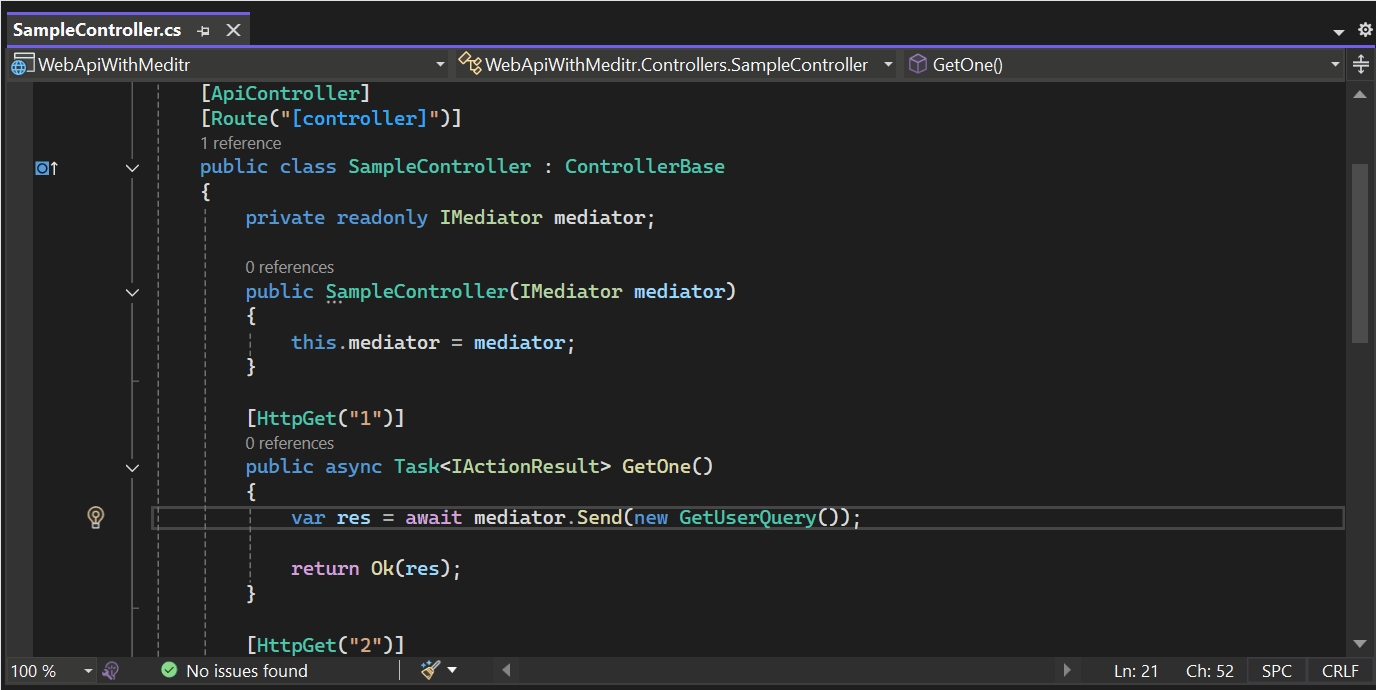
Task: Pin the SampleController.cs tab
Action: [x=204, y=31]
